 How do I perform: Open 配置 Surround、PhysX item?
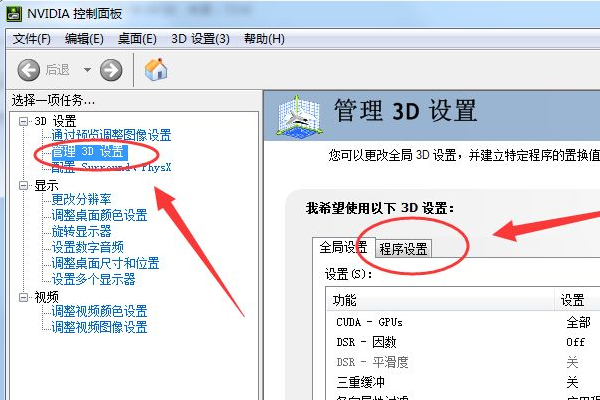pos(111,167)
